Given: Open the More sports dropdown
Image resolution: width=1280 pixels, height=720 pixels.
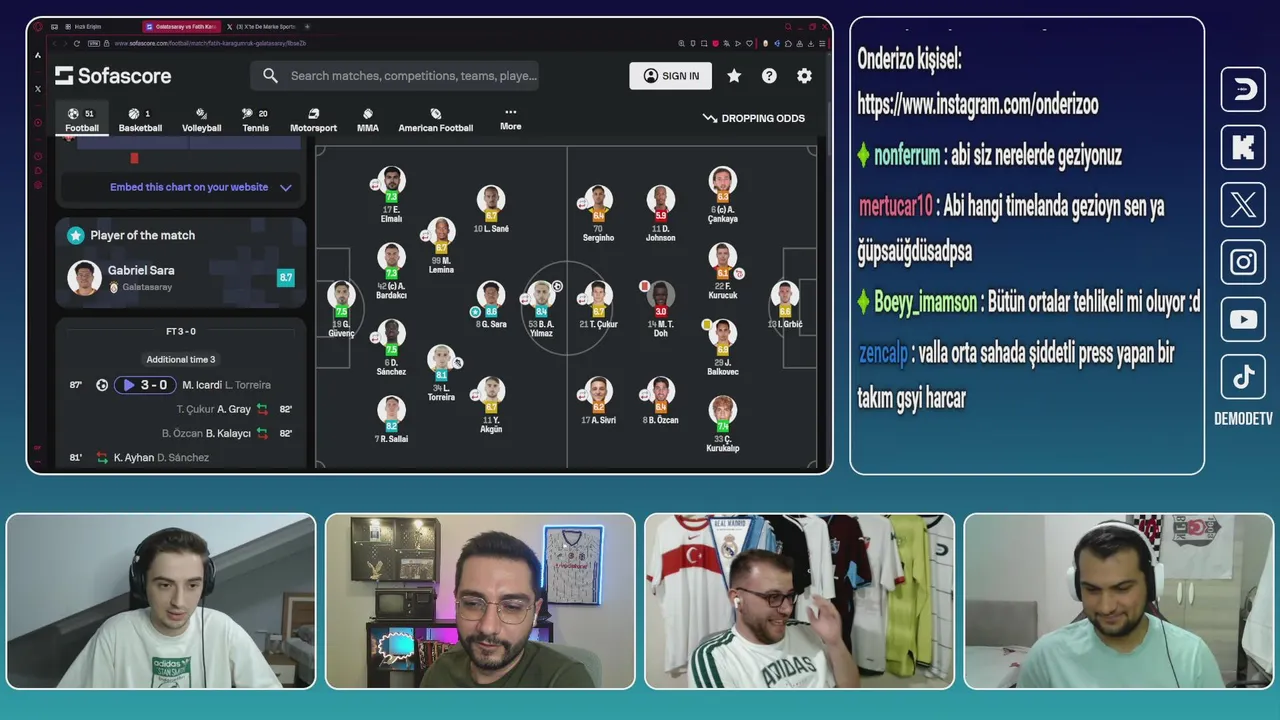Looking at the screenshot, I should tap(511, 119).
